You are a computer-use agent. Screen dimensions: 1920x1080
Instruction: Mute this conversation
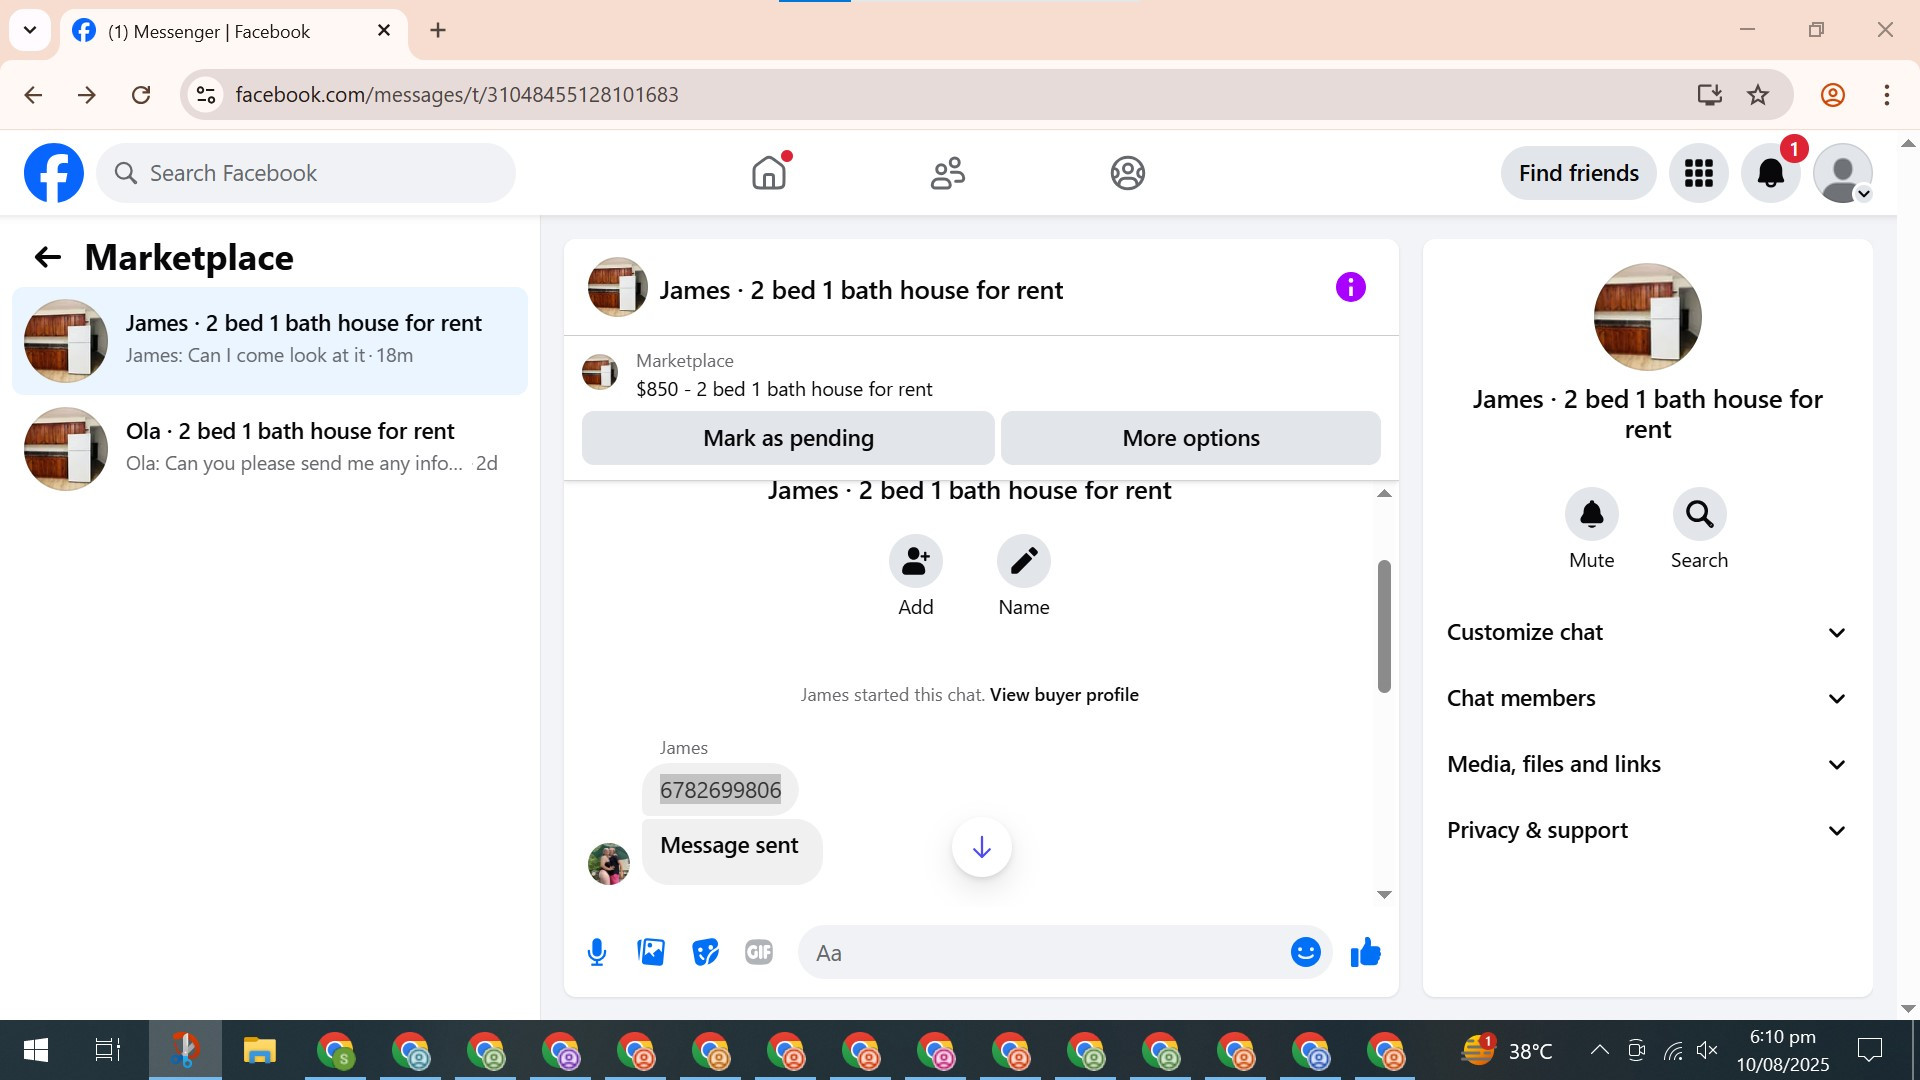pos(1591,515)
